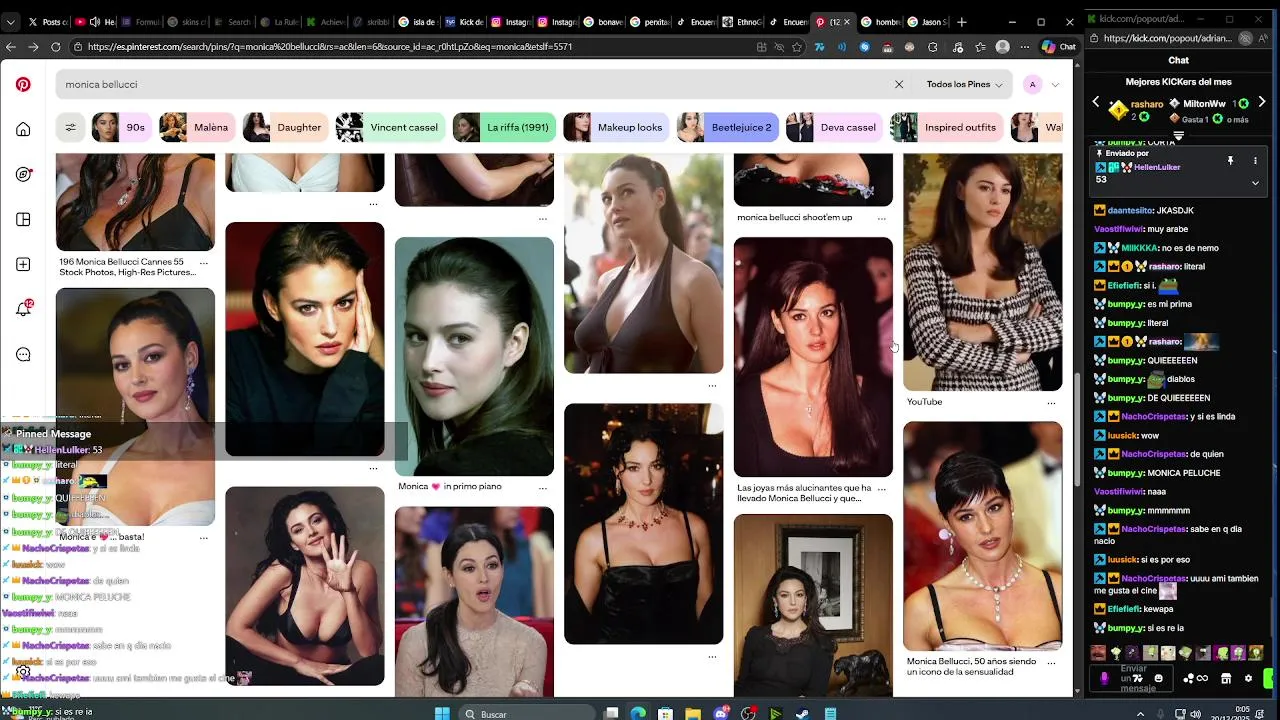The width and height of the screenshot is (1280, 720).
Task: Select the 'Daughter' suggestion chip
Action: (x=284, y=127)
